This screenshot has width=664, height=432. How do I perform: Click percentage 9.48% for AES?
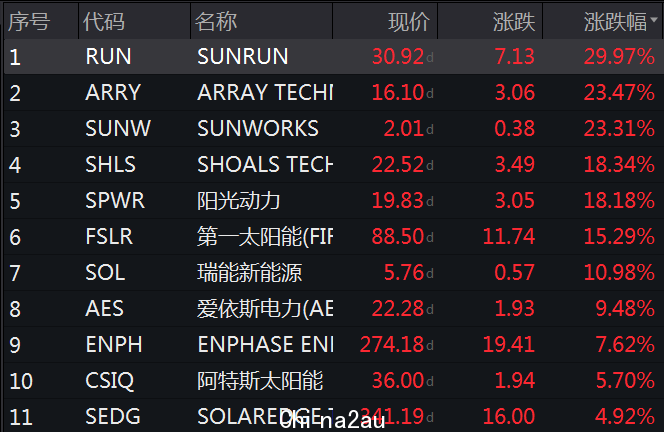tap(625, 308)
